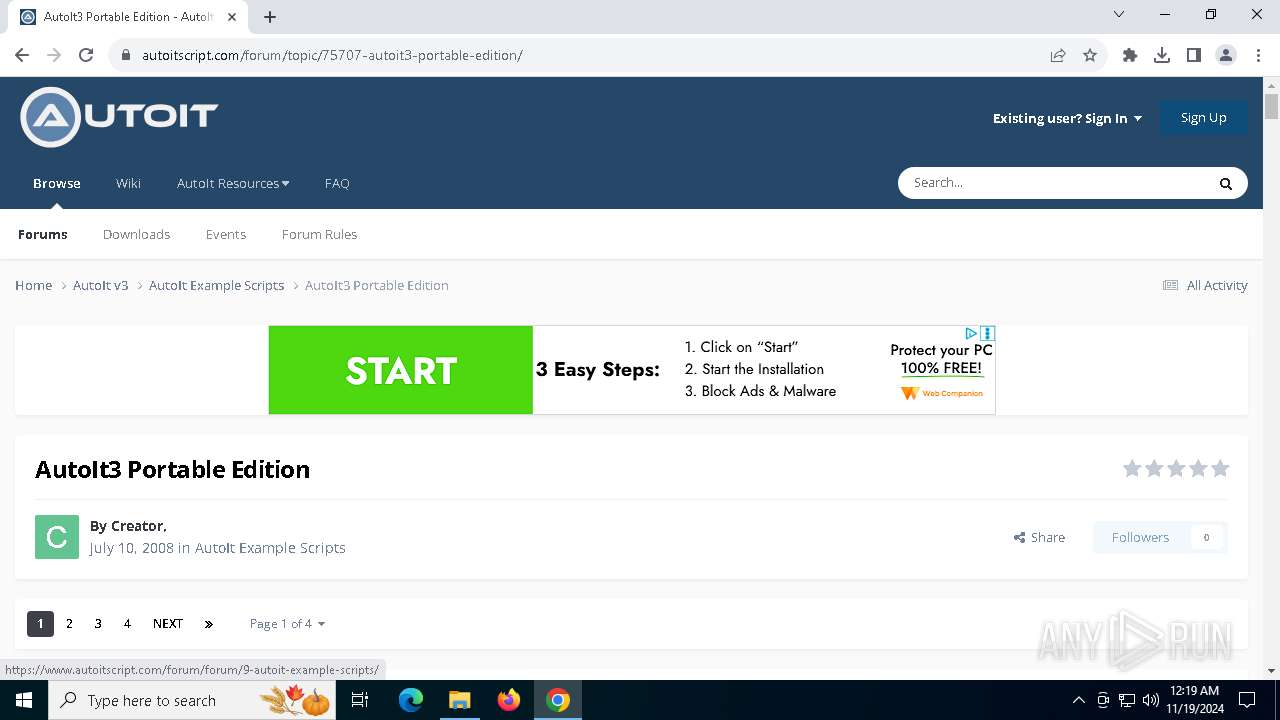Click the Creator author link
Screen dimensions: 1280x720
pos(137,526)
